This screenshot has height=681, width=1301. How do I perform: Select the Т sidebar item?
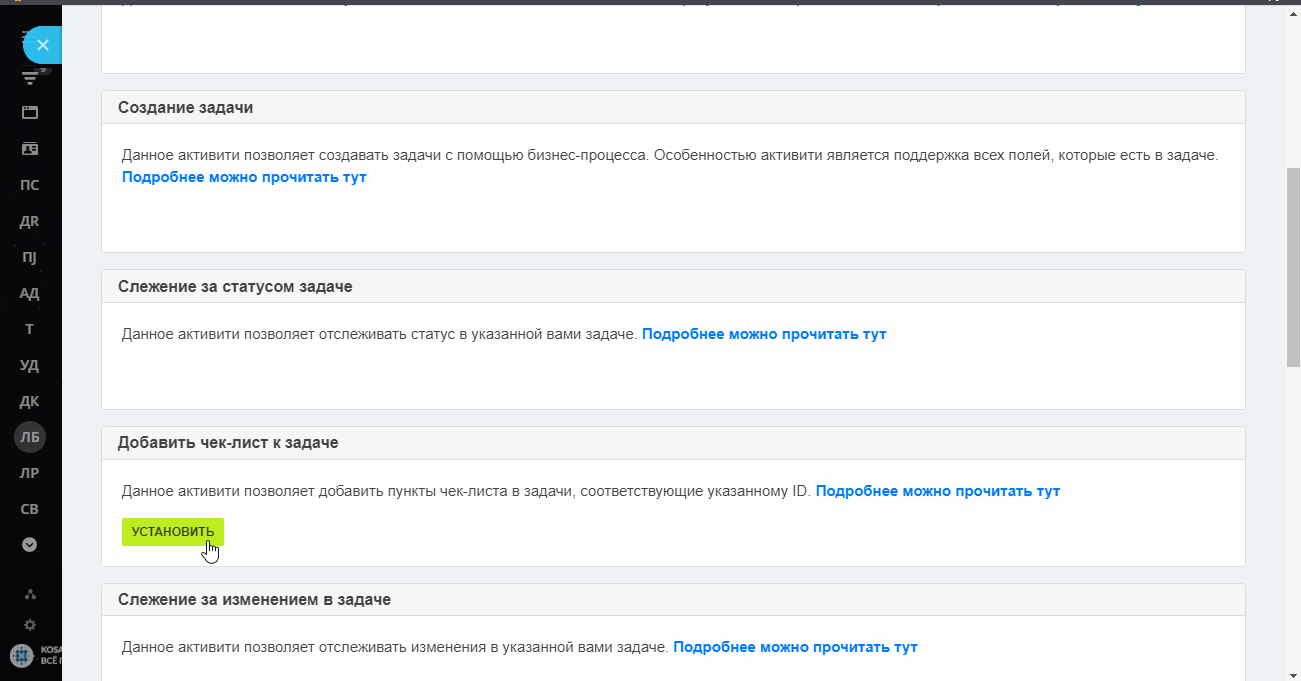[x=30, y=329]
